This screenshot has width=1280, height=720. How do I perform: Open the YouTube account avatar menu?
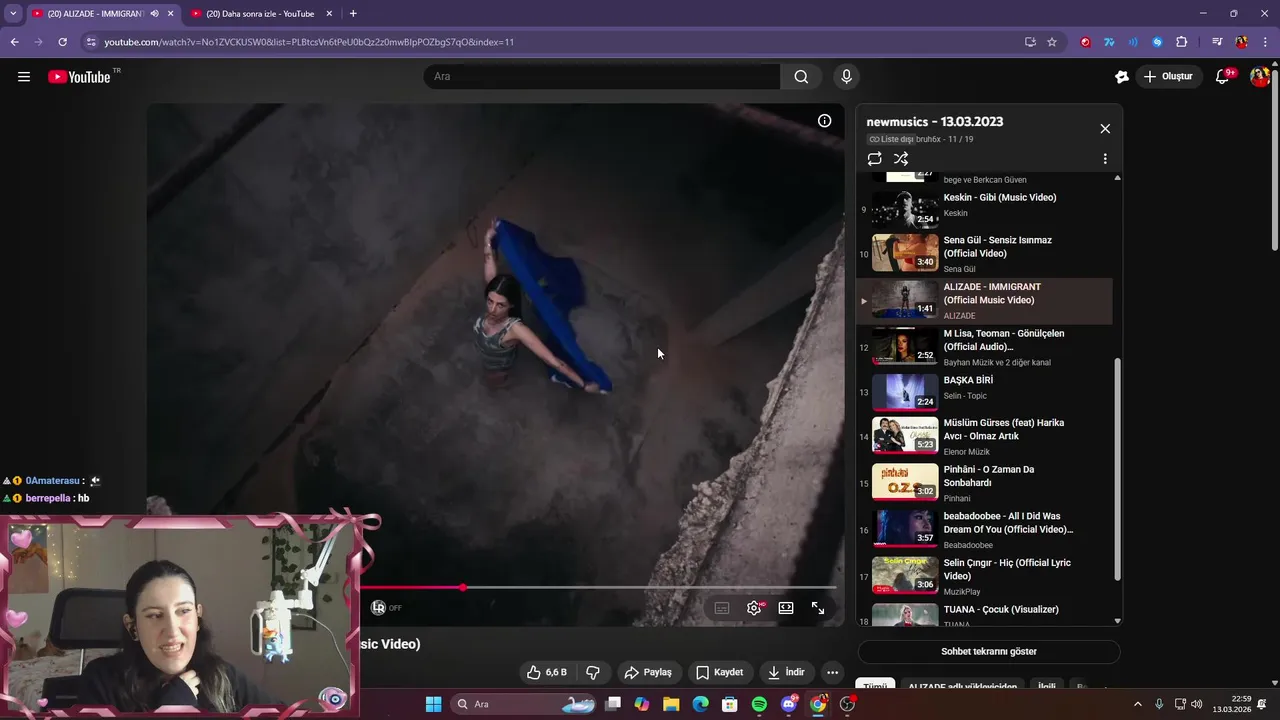tap(1260, 77)
